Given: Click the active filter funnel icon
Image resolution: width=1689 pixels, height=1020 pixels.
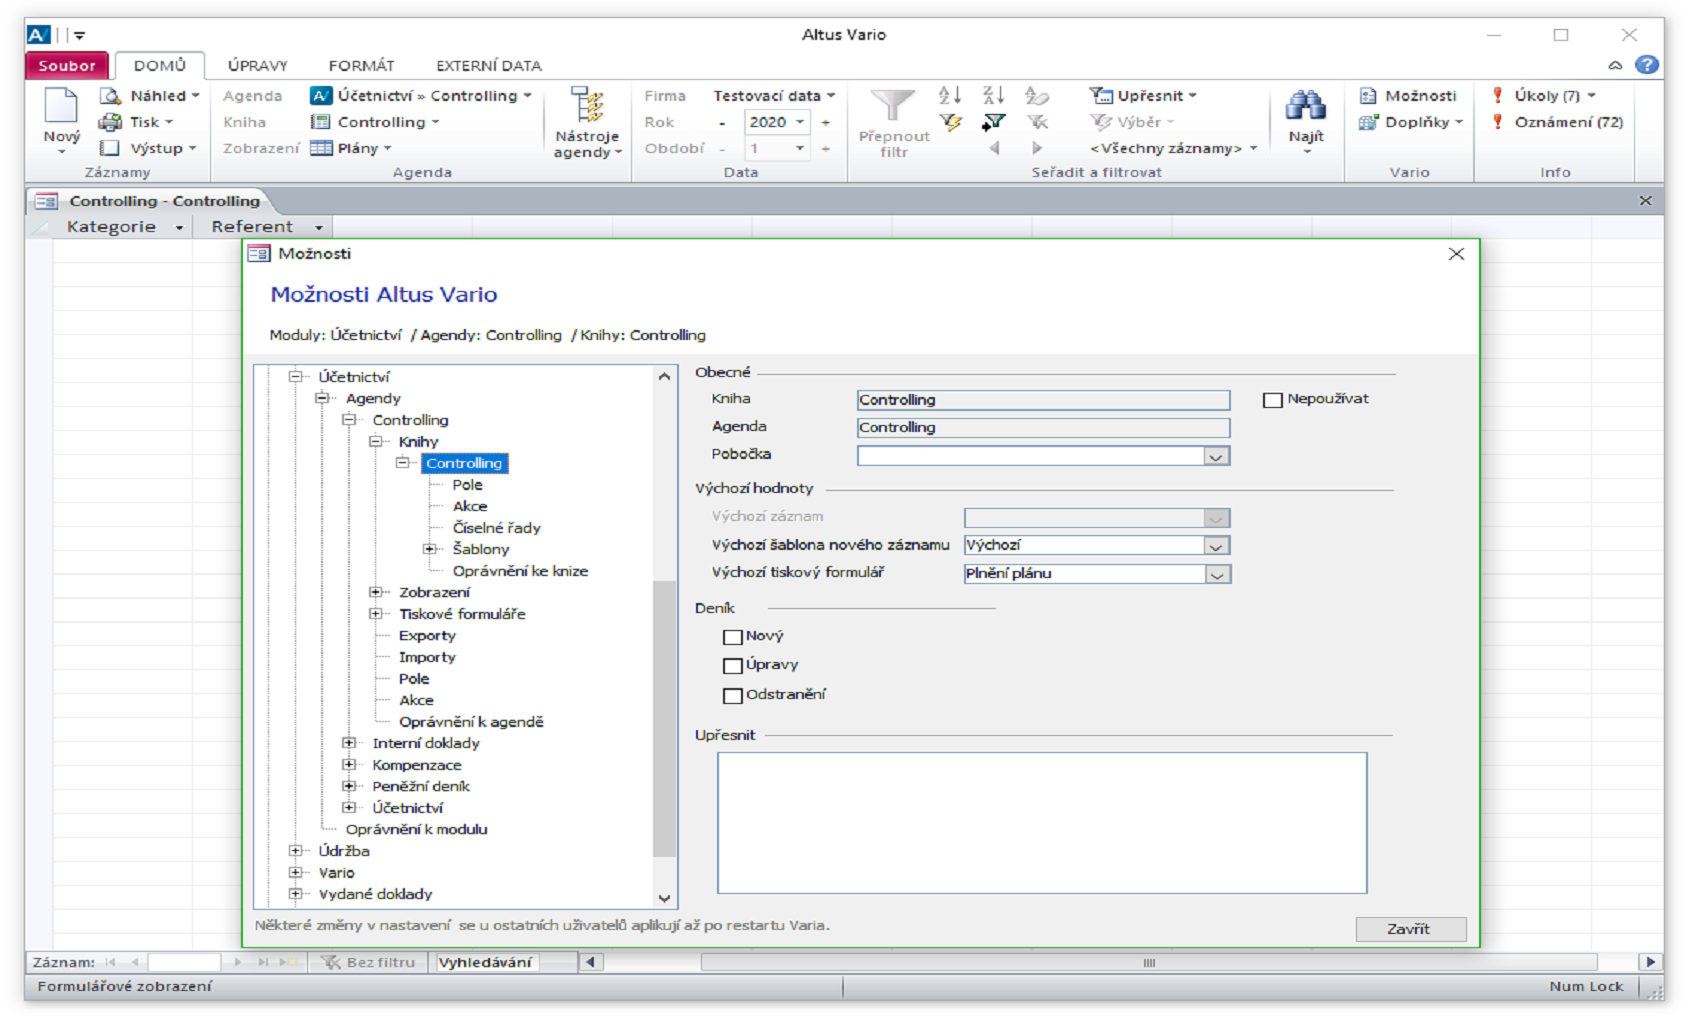Looking at the screenshot, I should (993, 122).
